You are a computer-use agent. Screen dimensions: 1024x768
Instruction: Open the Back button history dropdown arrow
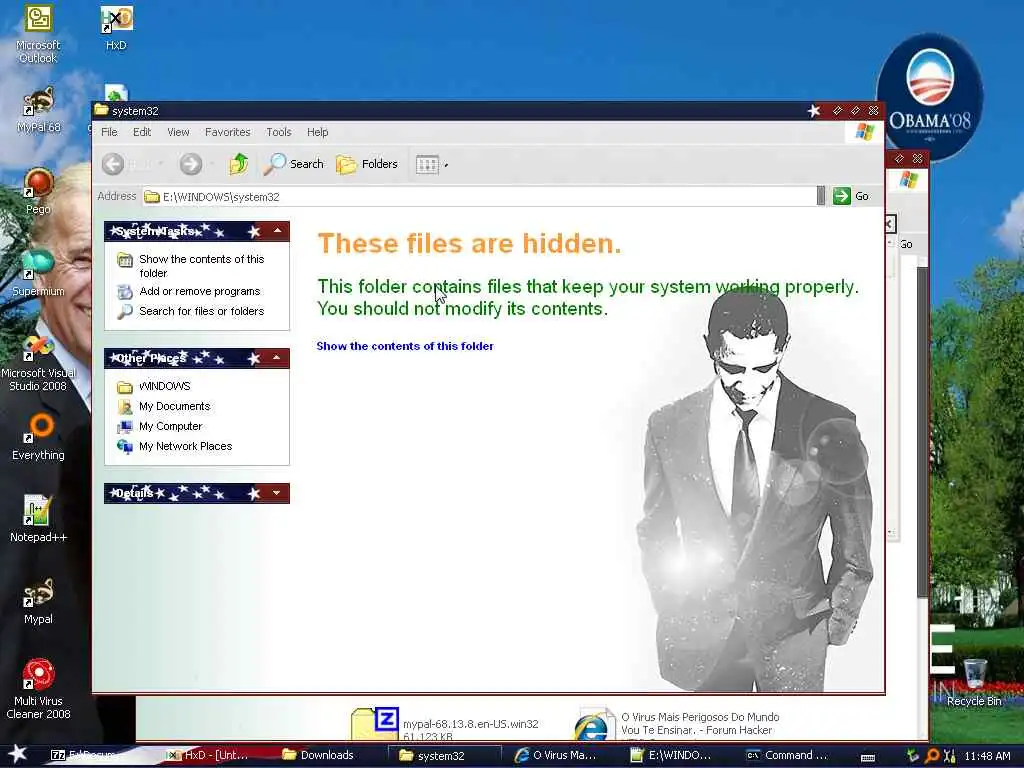click(161, 164)
